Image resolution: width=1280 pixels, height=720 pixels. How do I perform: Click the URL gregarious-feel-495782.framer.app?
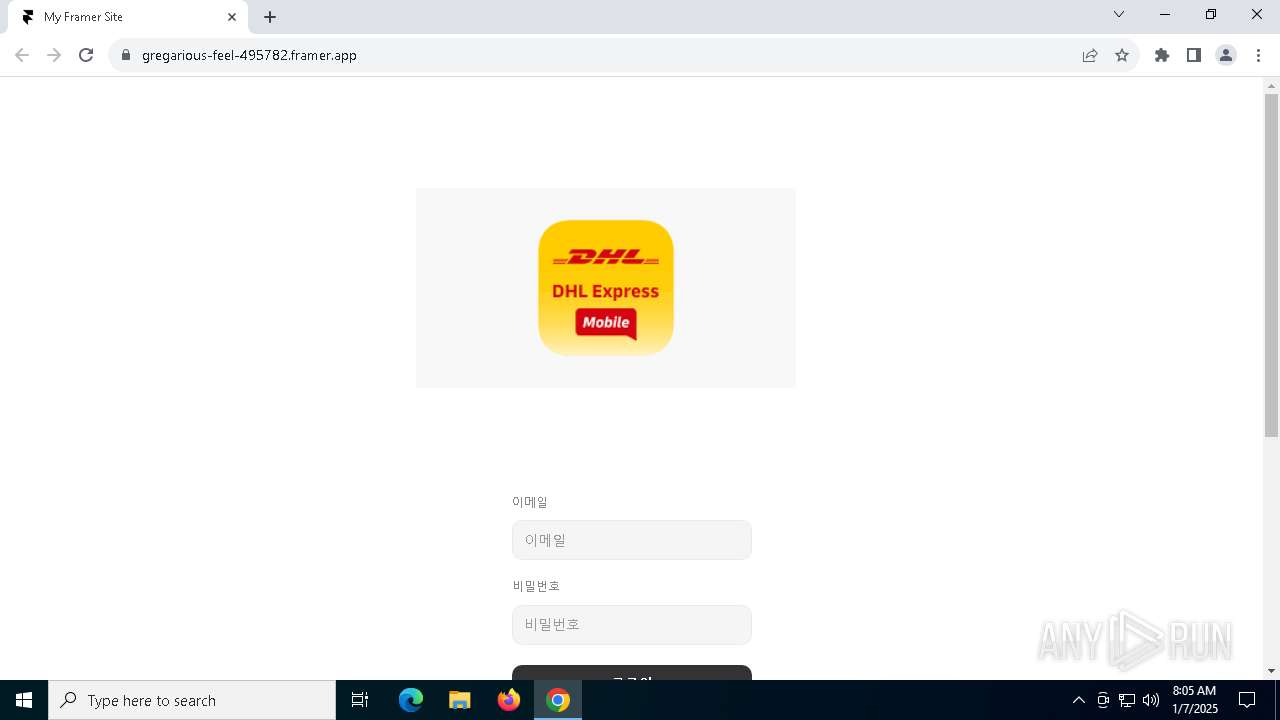[249, 55]
